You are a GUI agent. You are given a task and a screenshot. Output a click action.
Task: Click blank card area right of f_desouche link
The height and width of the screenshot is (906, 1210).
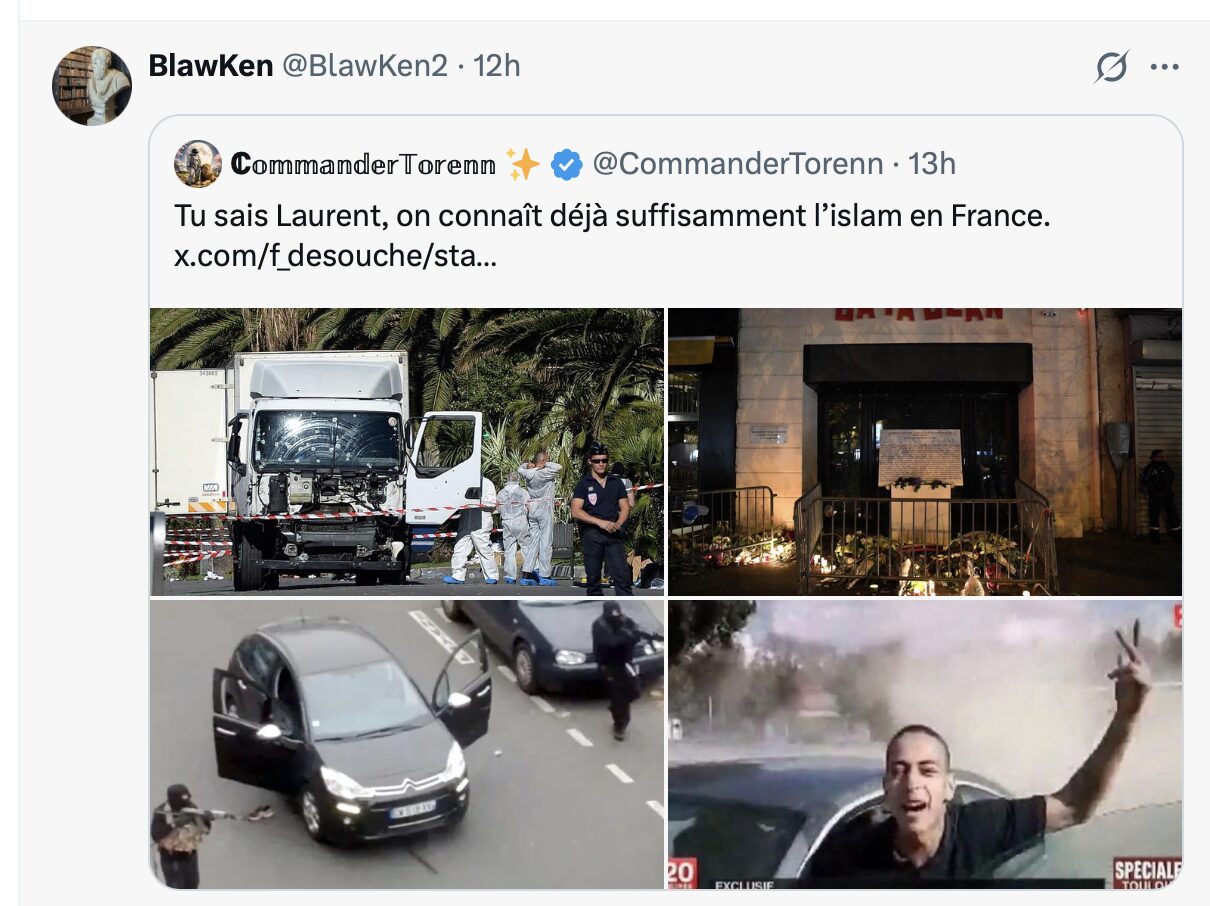(838, 256)
